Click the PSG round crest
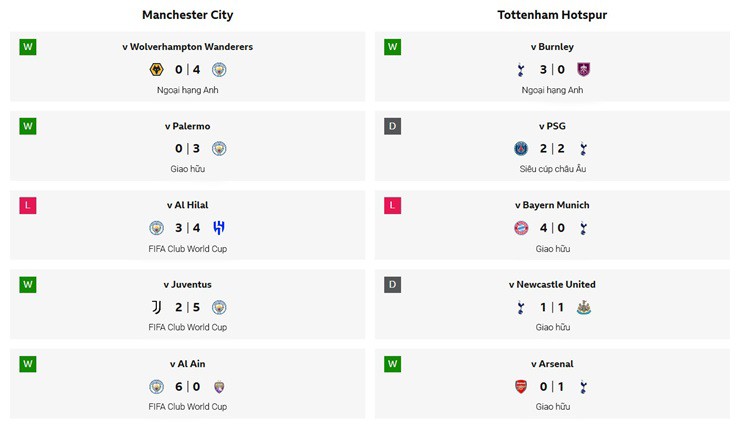 521,149
